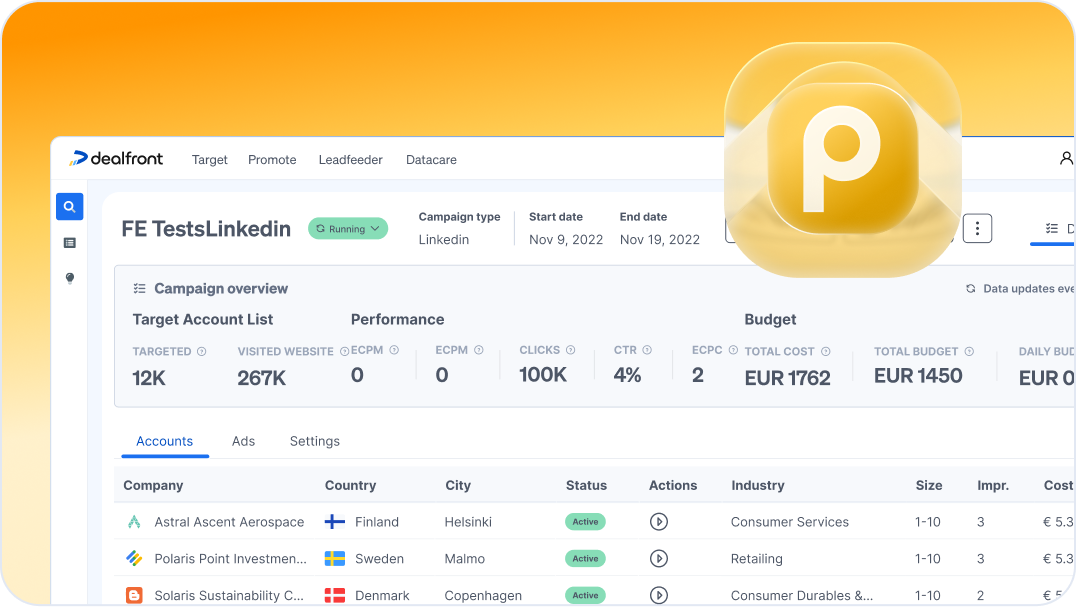Click play action for Solaris Sustainability row

[x=659, y=595]
